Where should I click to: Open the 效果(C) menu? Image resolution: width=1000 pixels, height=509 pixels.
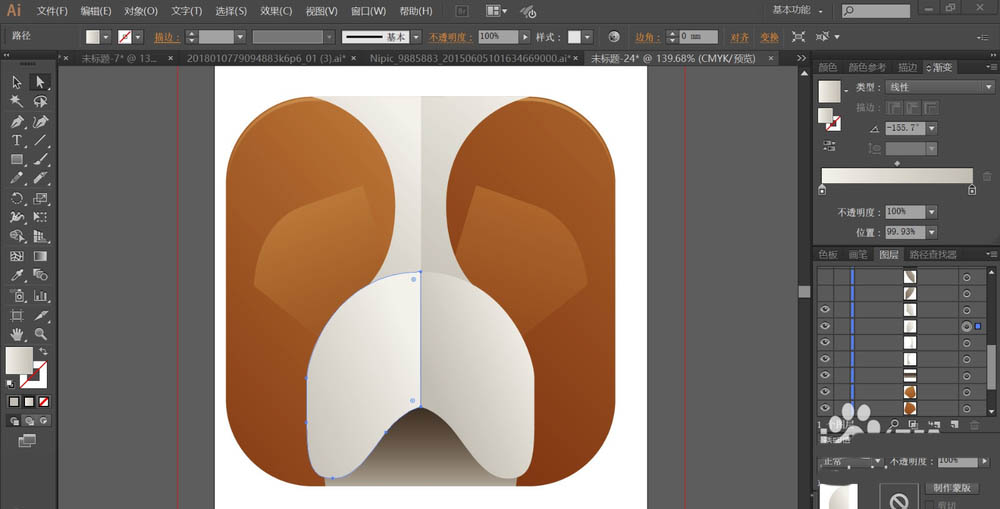[x=276, y=11]
